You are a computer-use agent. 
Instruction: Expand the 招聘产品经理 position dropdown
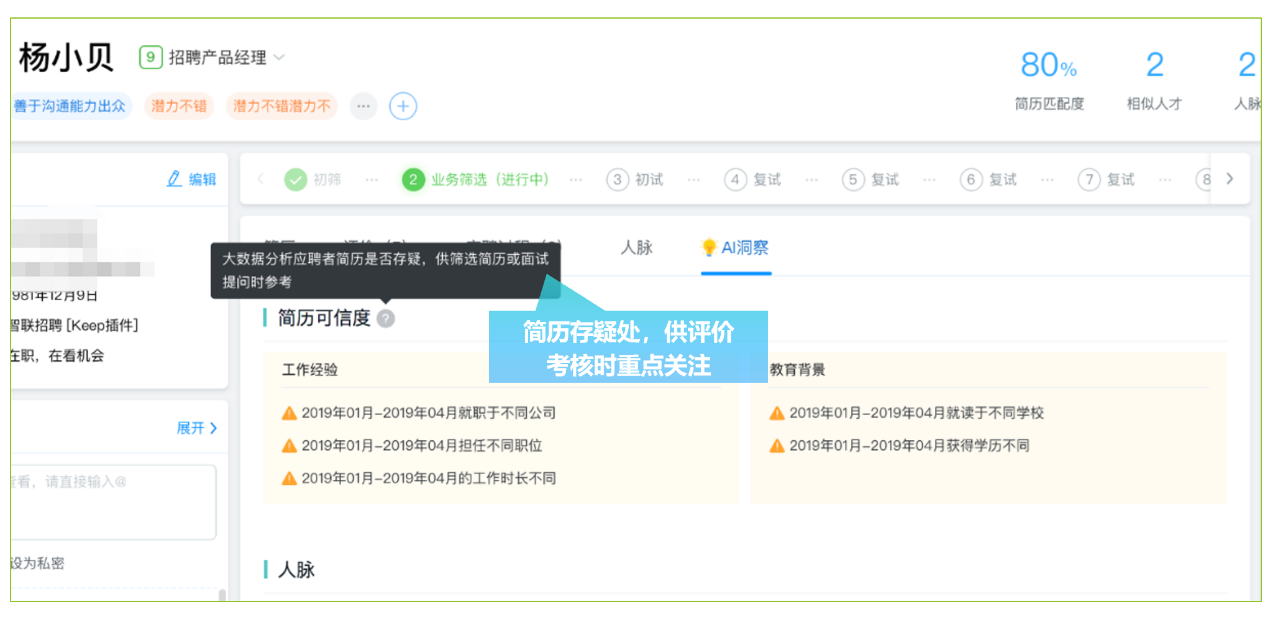pyautogui.click(x=279, y=58)
